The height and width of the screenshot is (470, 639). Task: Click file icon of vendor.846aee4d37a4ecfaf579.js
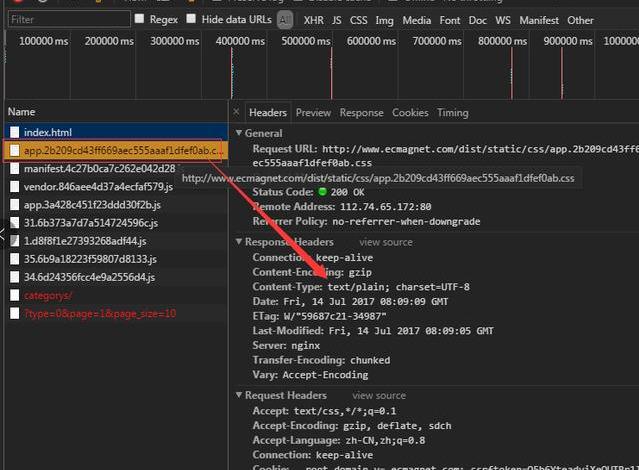point(14,187)
